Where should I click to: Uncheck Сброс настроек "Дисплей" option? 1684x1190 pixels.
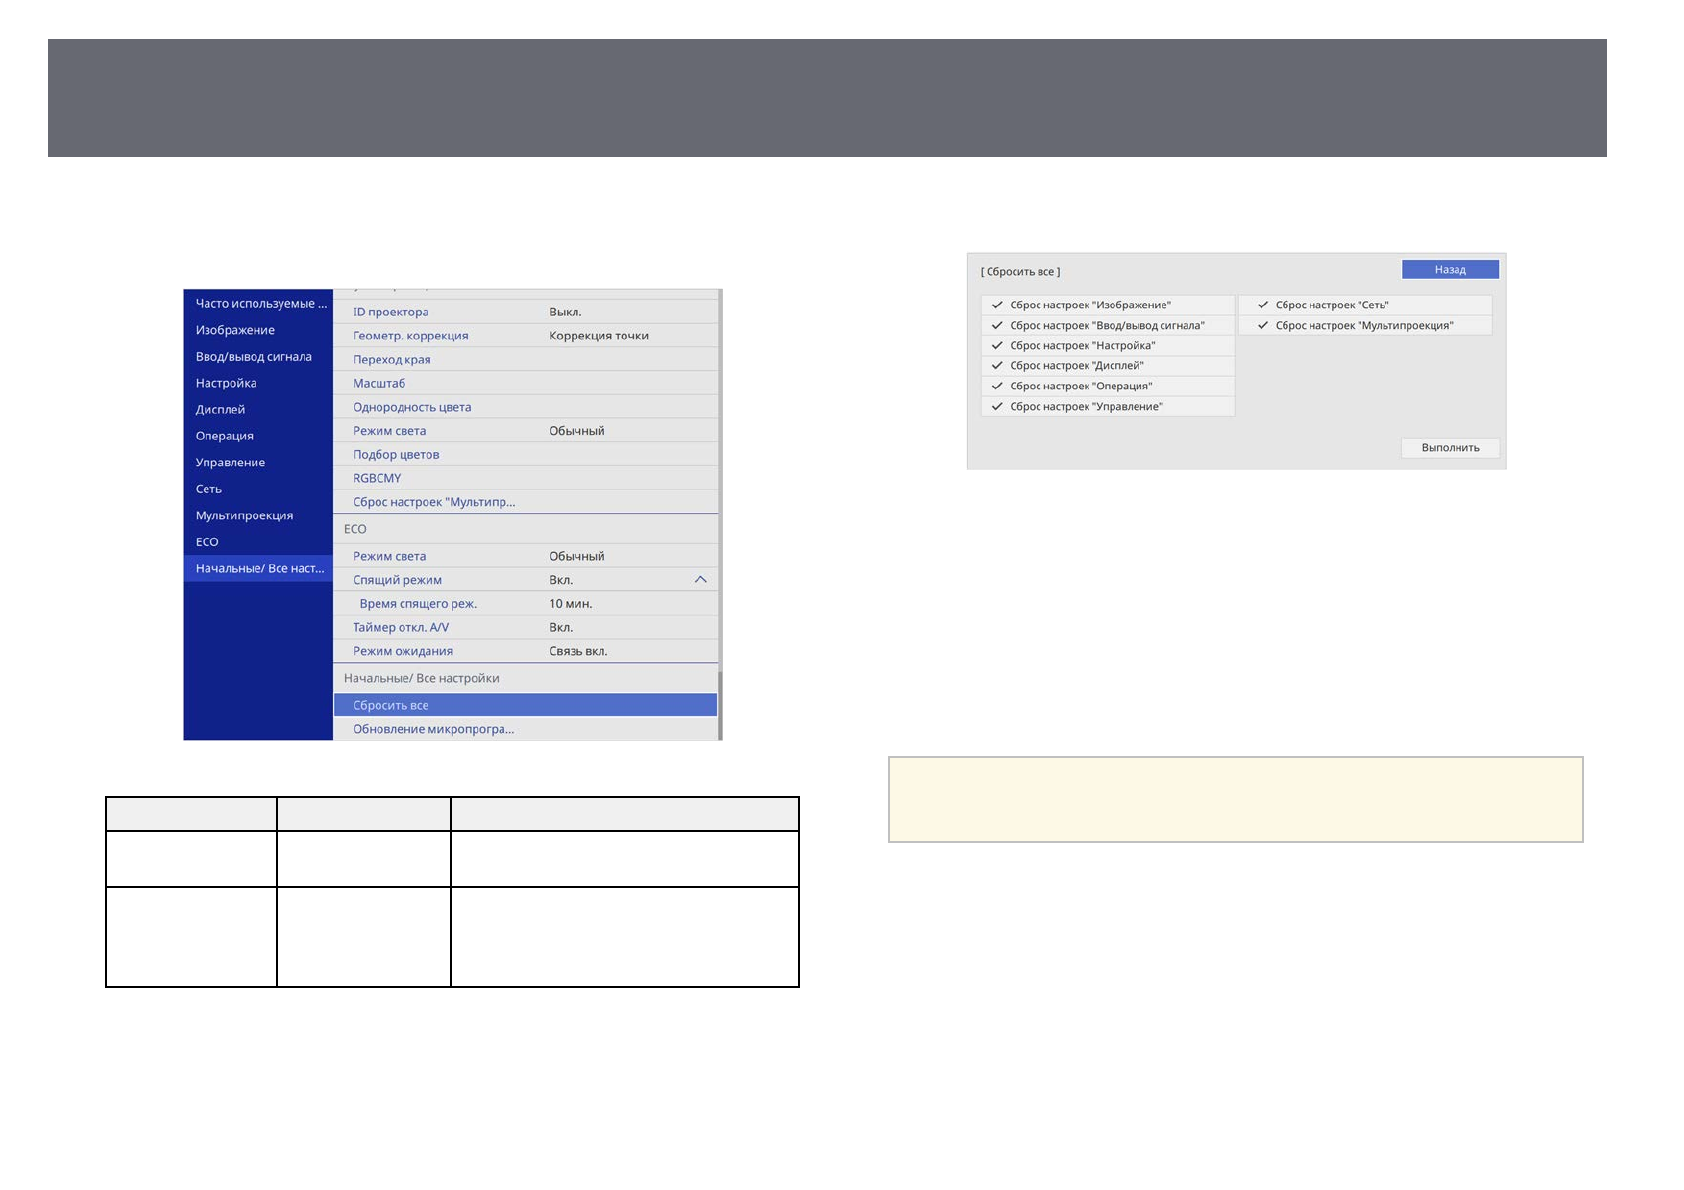[x=997, y=366]
